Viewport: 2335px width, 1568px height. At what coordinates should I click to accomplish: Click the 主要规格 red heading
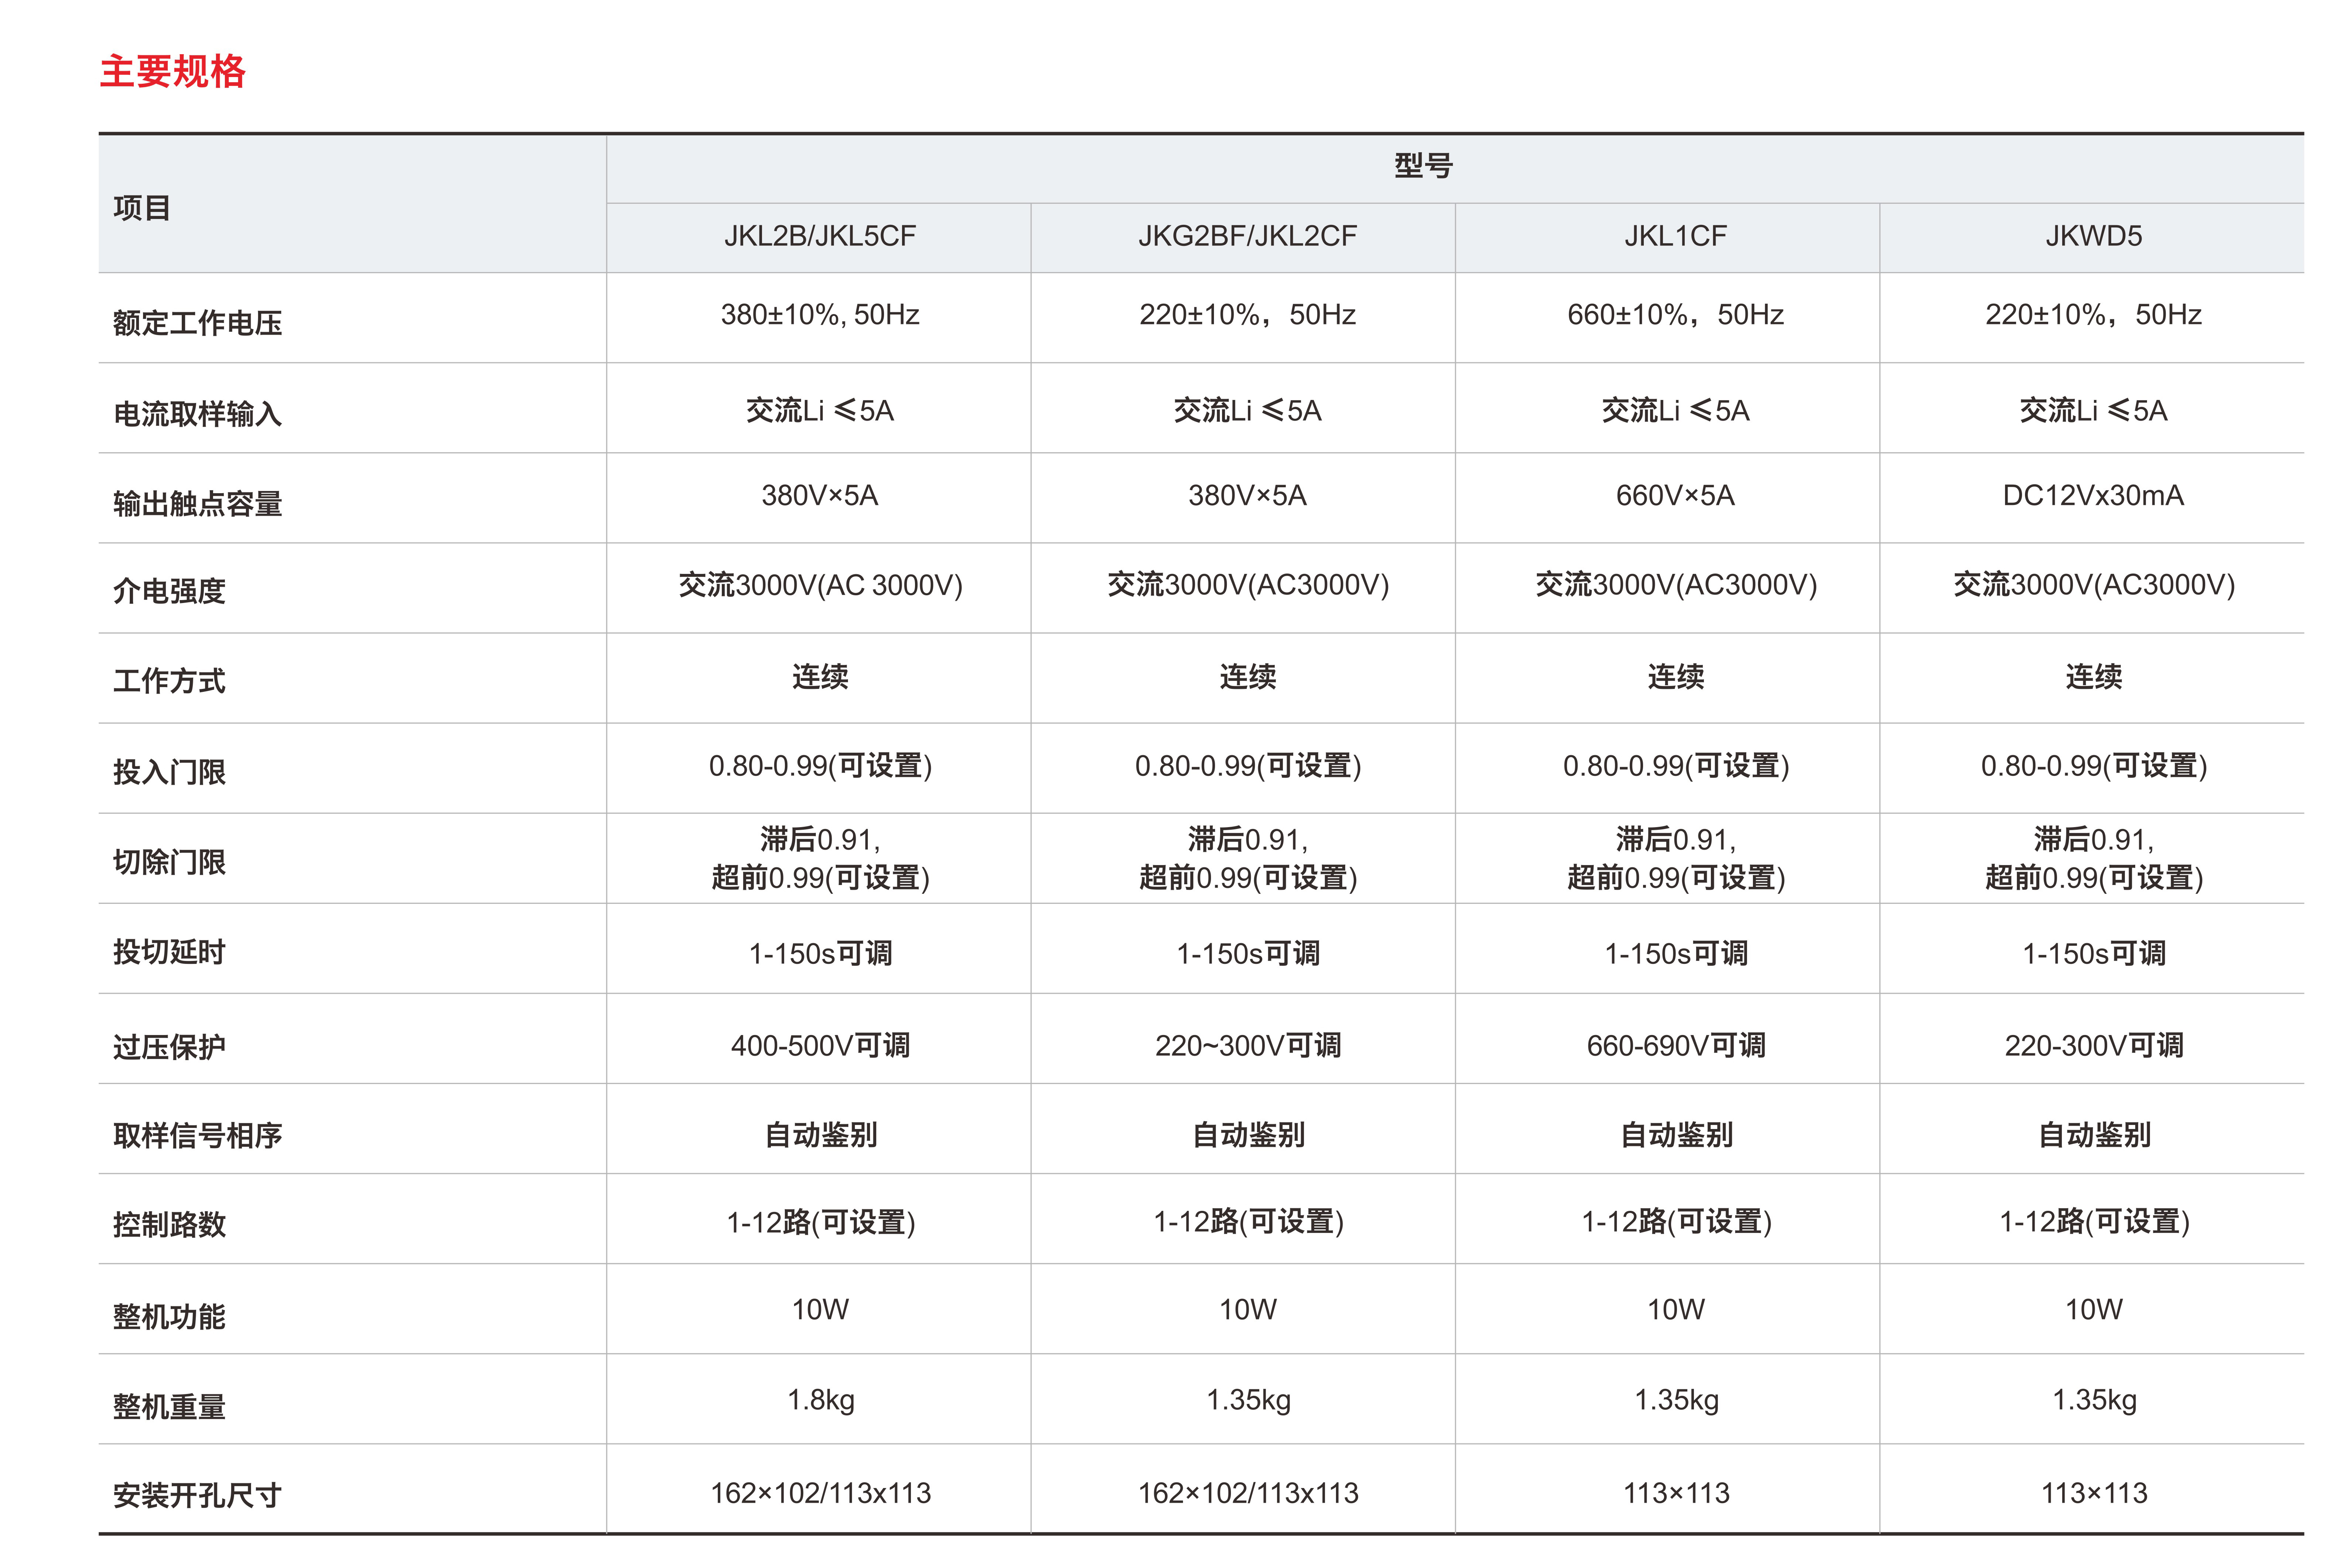tap(172, 72)
